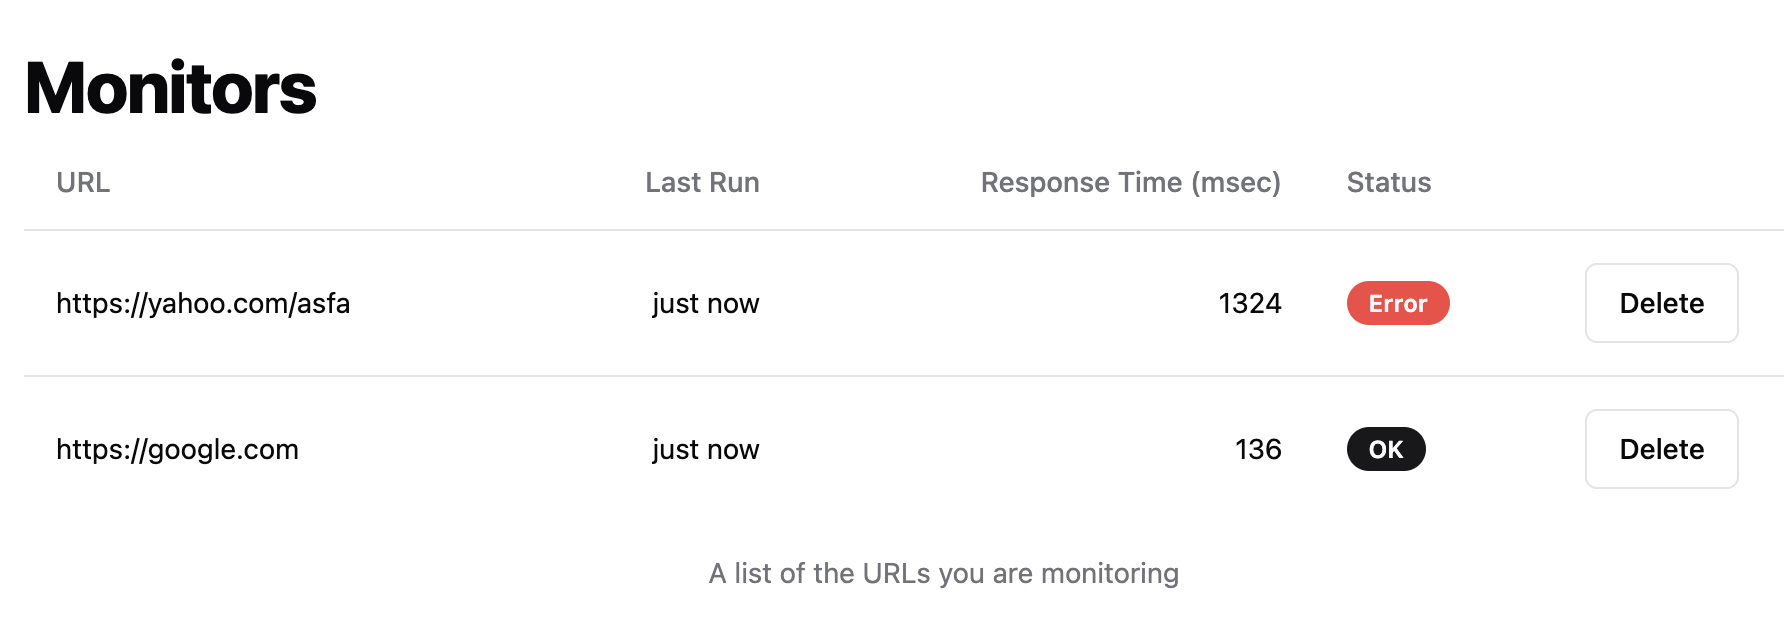Click the word 'Error' in red badge
This screenshot has height=624, width=1784.
point(1398,303)
